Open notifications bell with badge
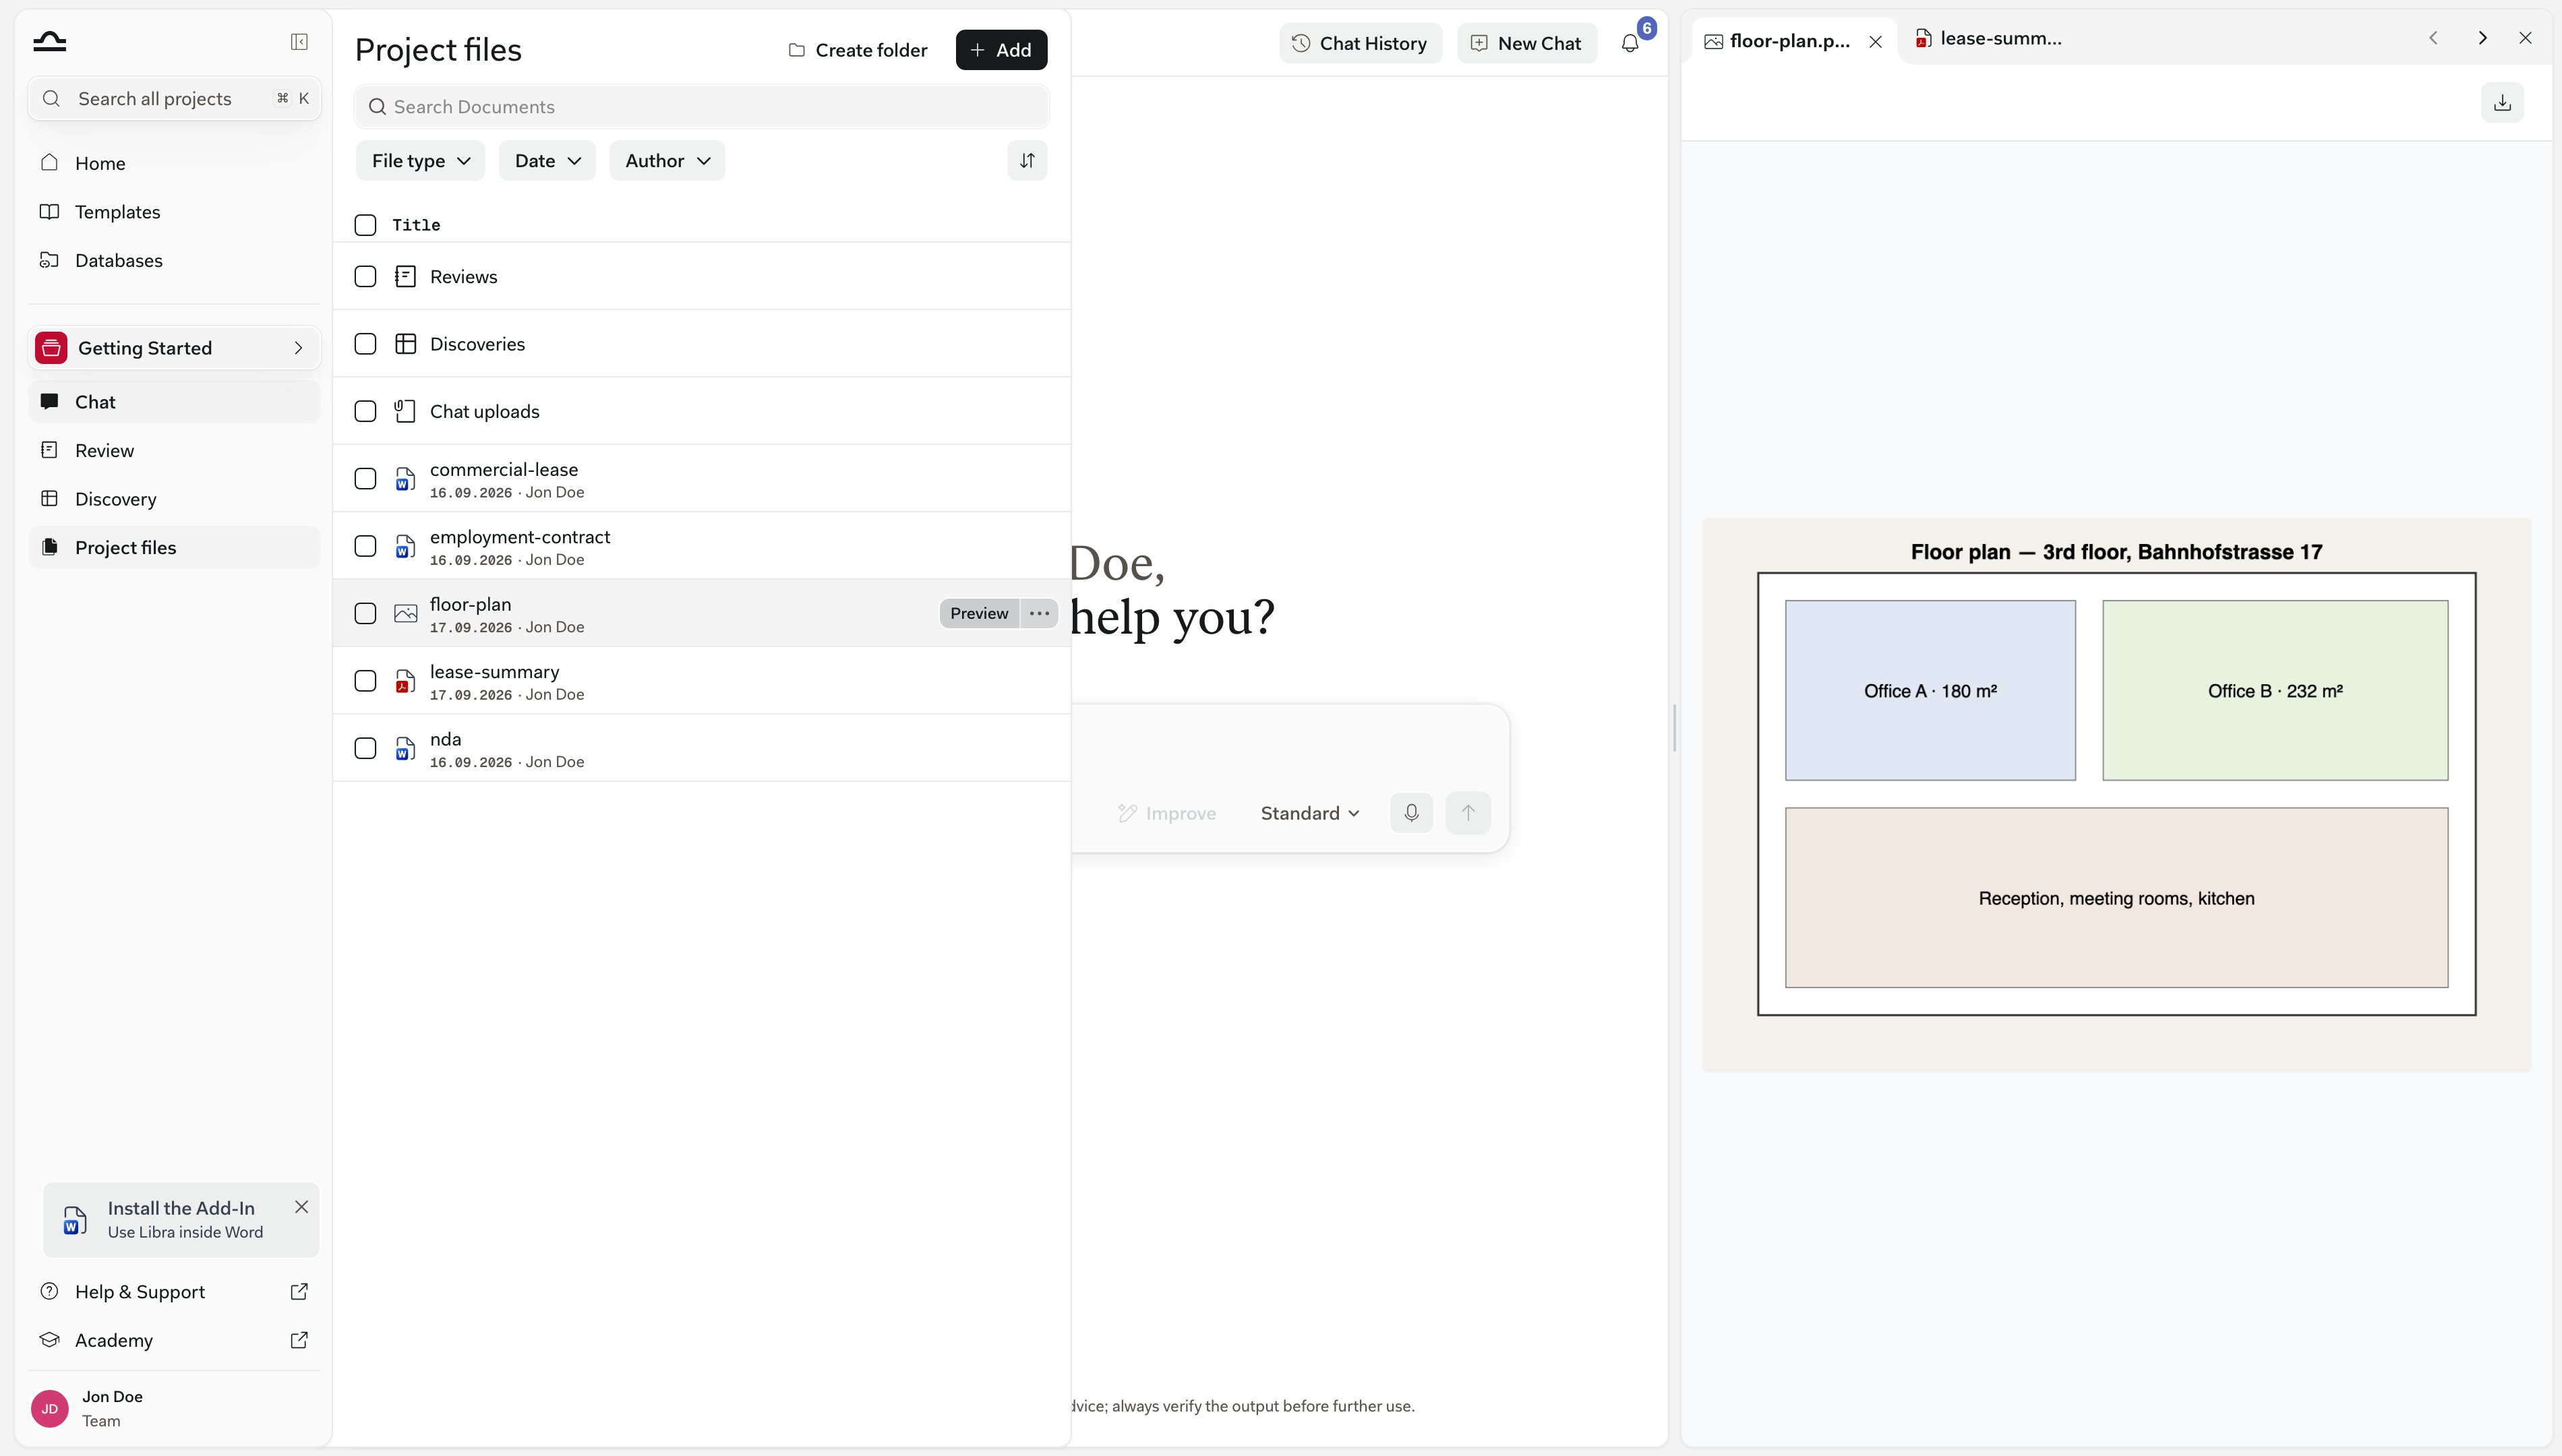The height and width of the screenshot is (1456, 2562). [x=1630, y=43]
